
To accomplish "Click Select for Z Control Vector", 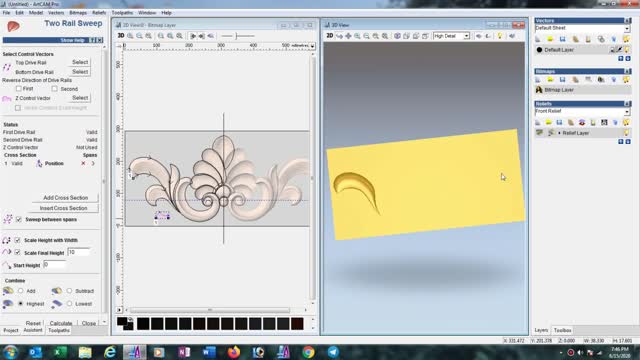I will pos(80,98).
